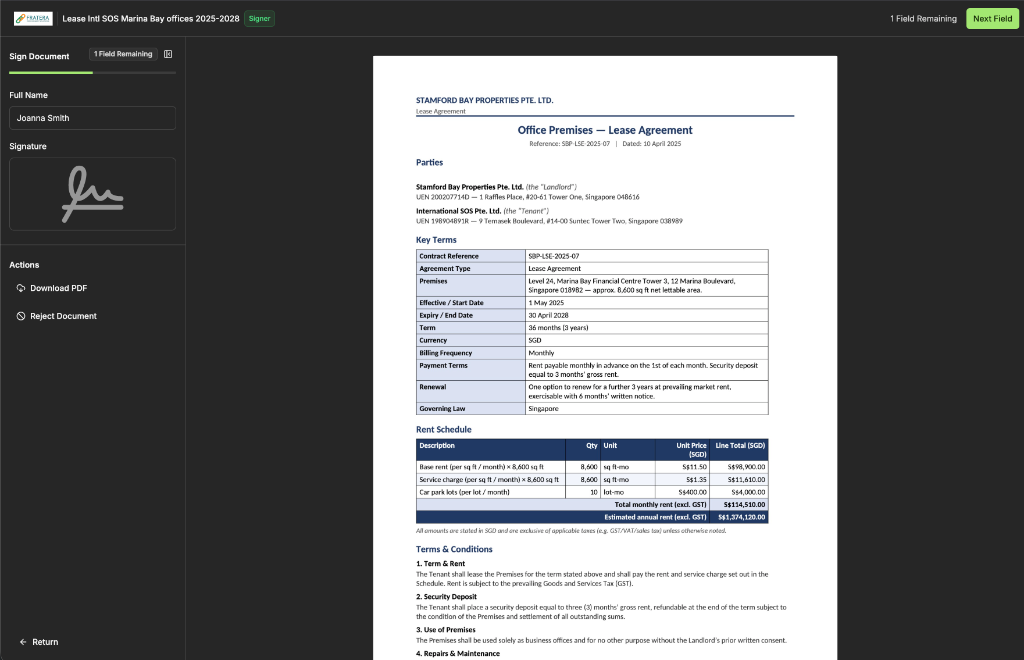Click the 'Rent Schedule' heading
This screenshot has height=660, width=1024.
point(443,430)
